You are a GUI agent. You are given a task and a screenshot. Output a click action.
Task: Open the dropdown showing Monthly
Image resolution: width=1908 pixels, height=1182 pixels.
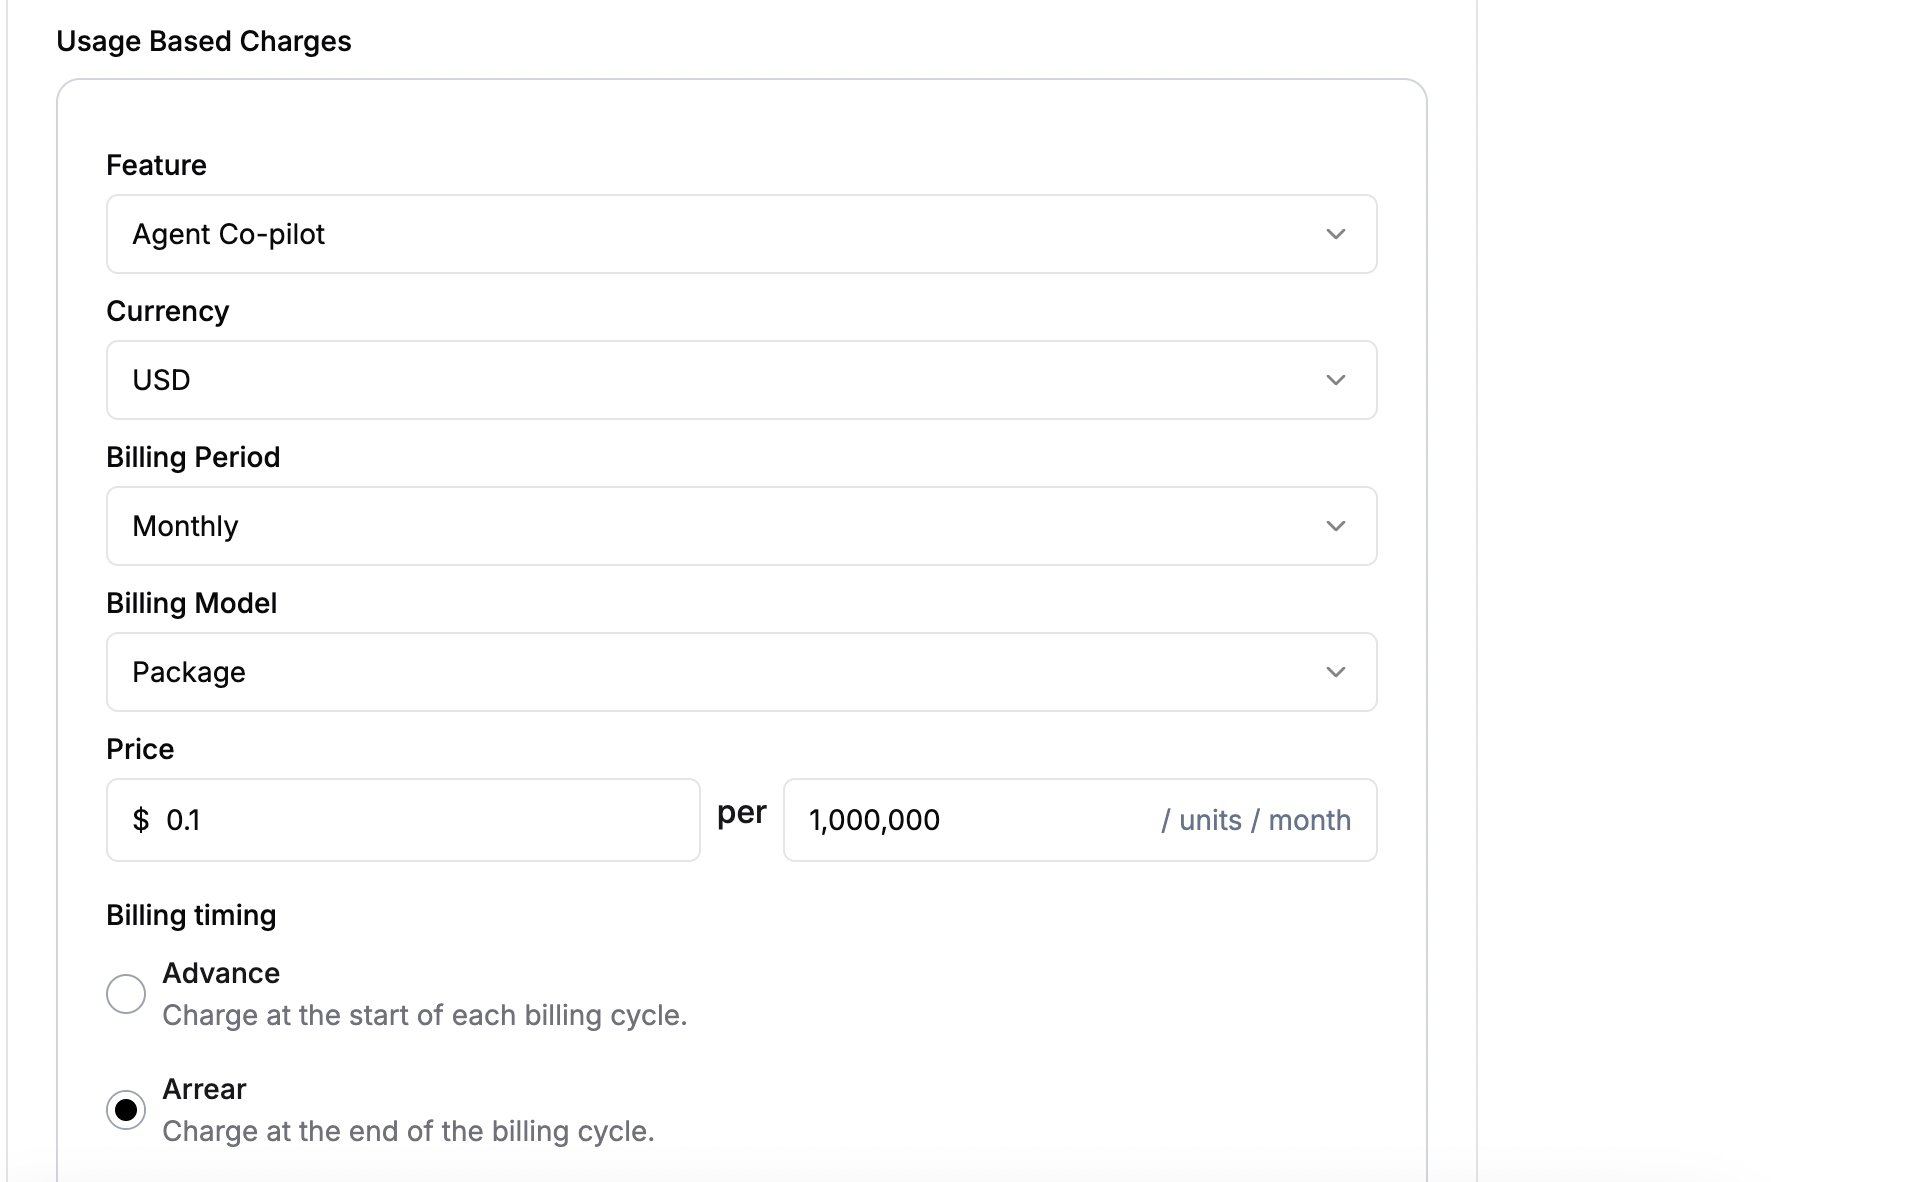coord(742,526)
